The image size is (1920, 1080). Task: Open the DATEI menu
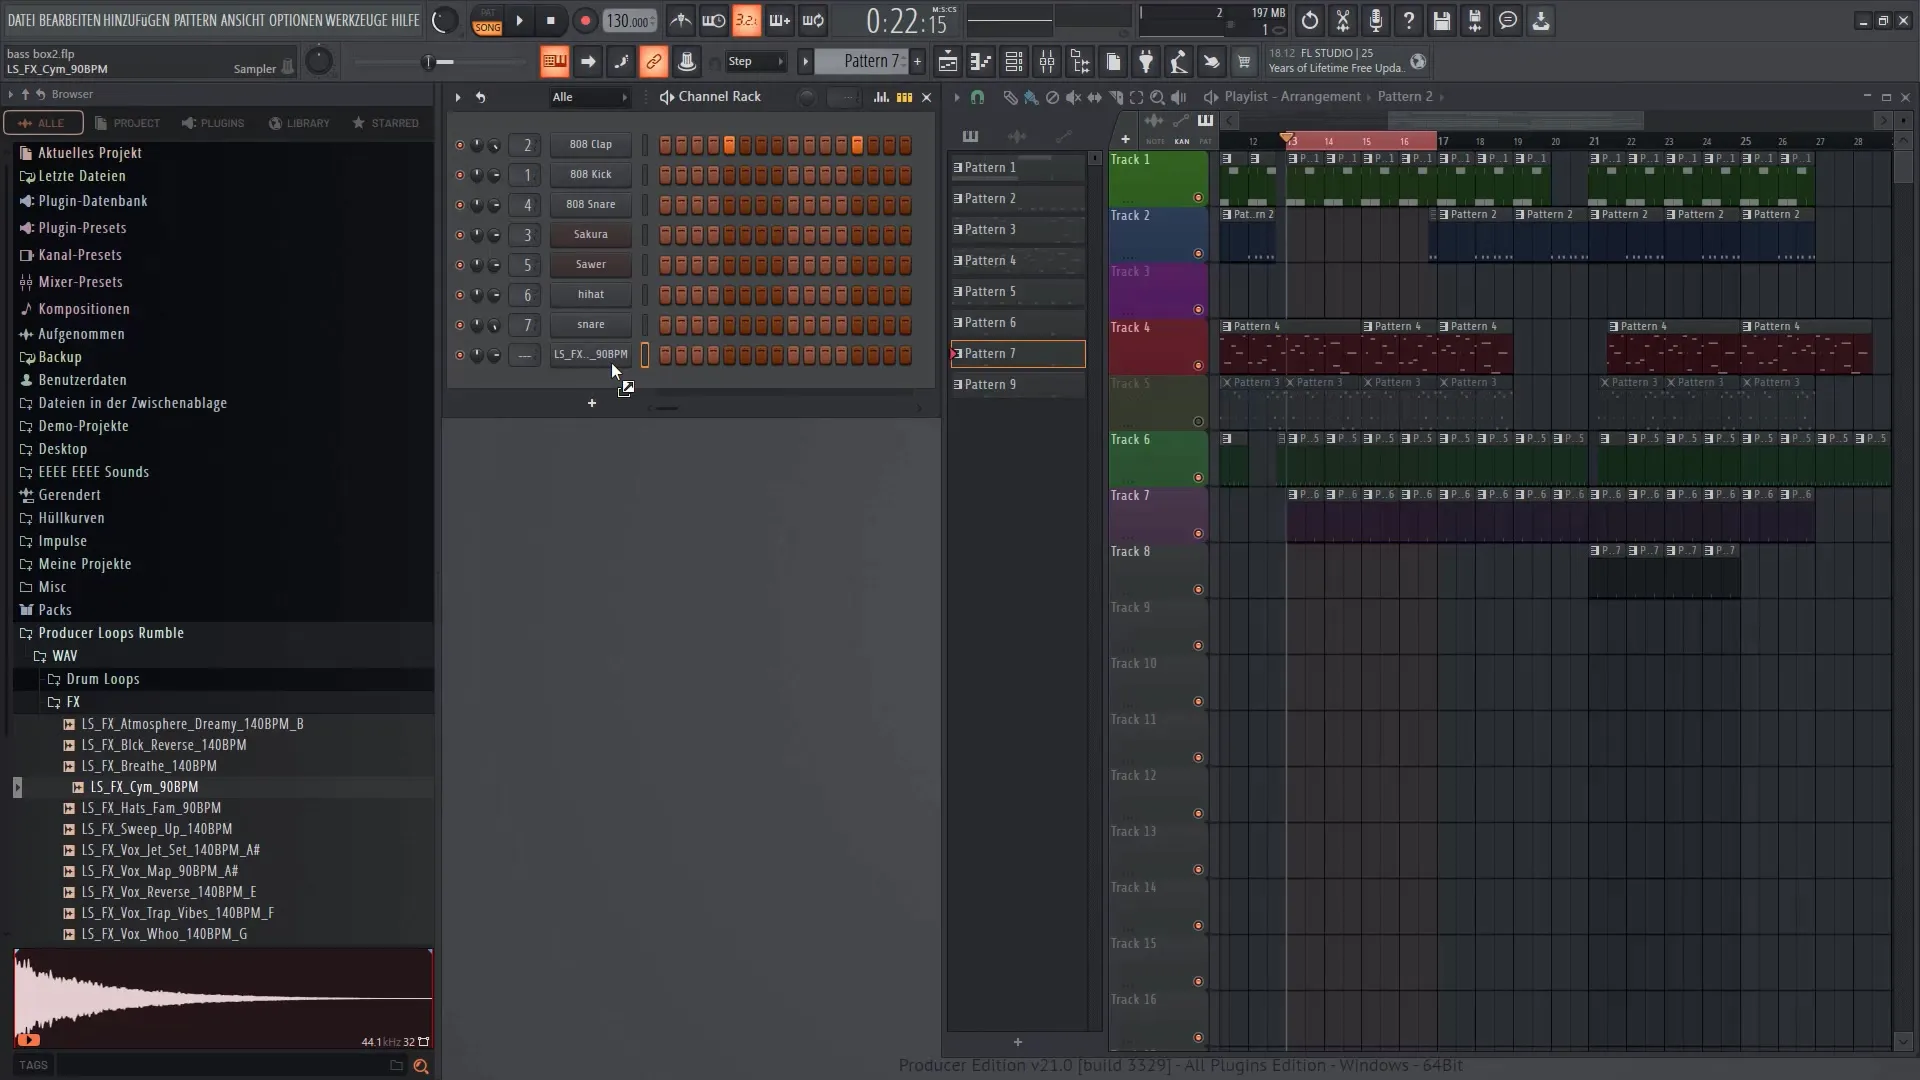pos(21,20)
